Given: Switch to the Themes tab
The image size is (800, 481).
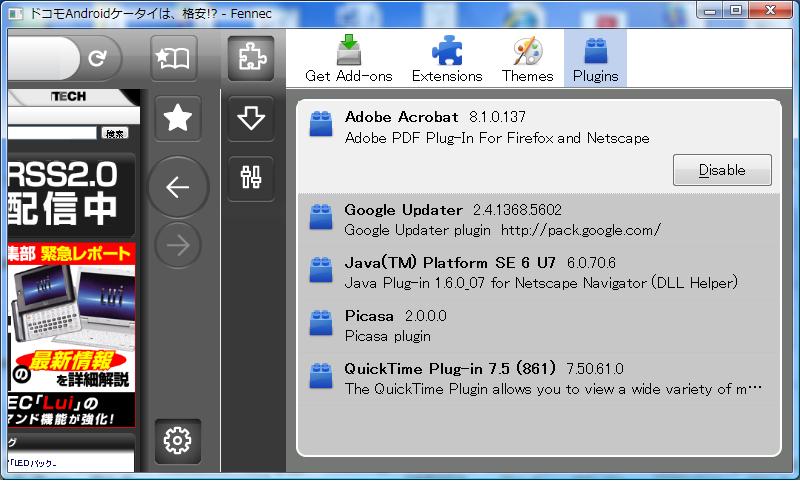Looking at the screenshot, I should 527,59.
